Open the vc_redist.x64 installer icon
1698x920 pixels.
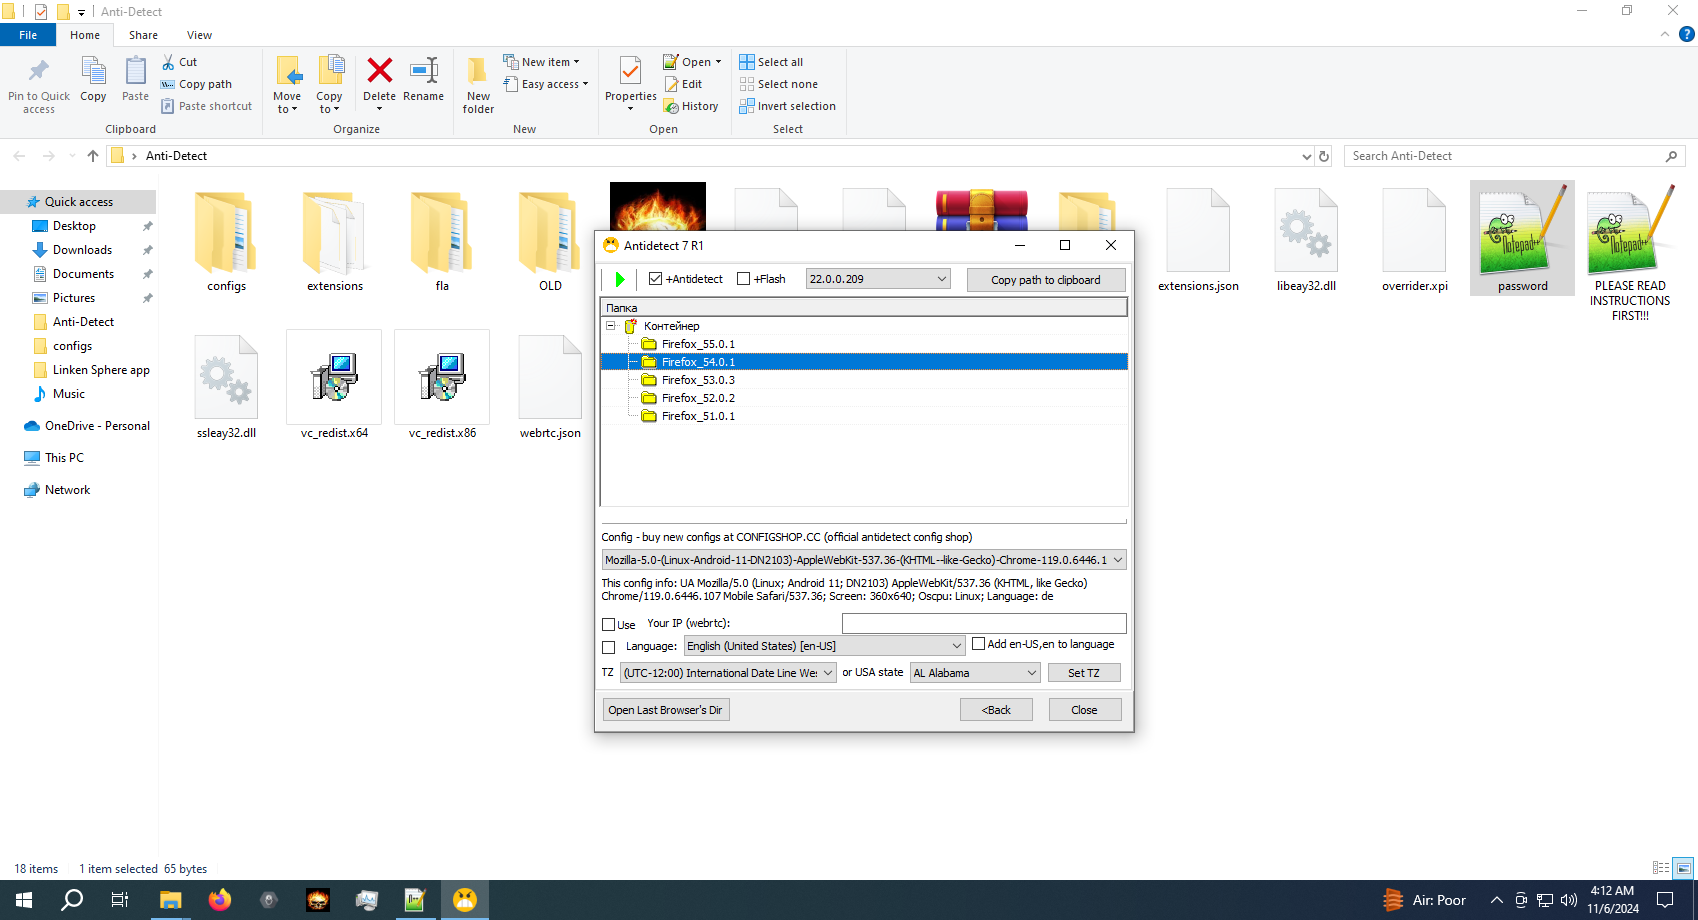pos(334,378)
